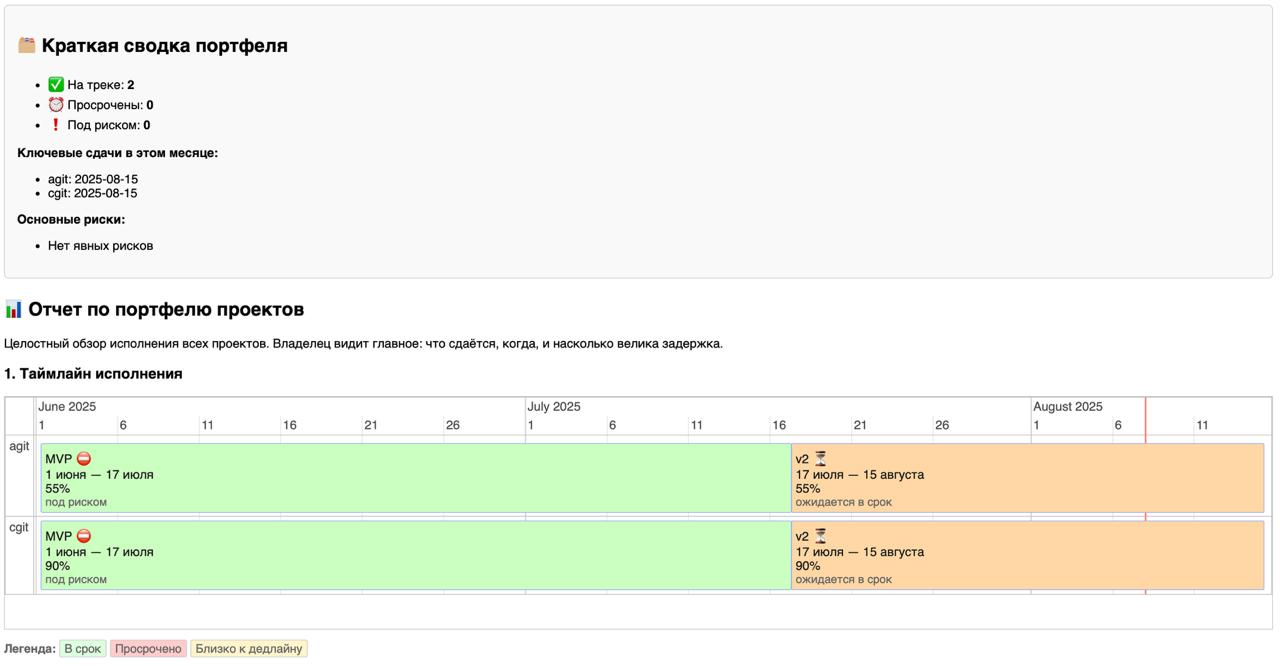Click the red current-date line in timeline header
This screenshot has height=666, width=1280.
[x=1145, y=416]
